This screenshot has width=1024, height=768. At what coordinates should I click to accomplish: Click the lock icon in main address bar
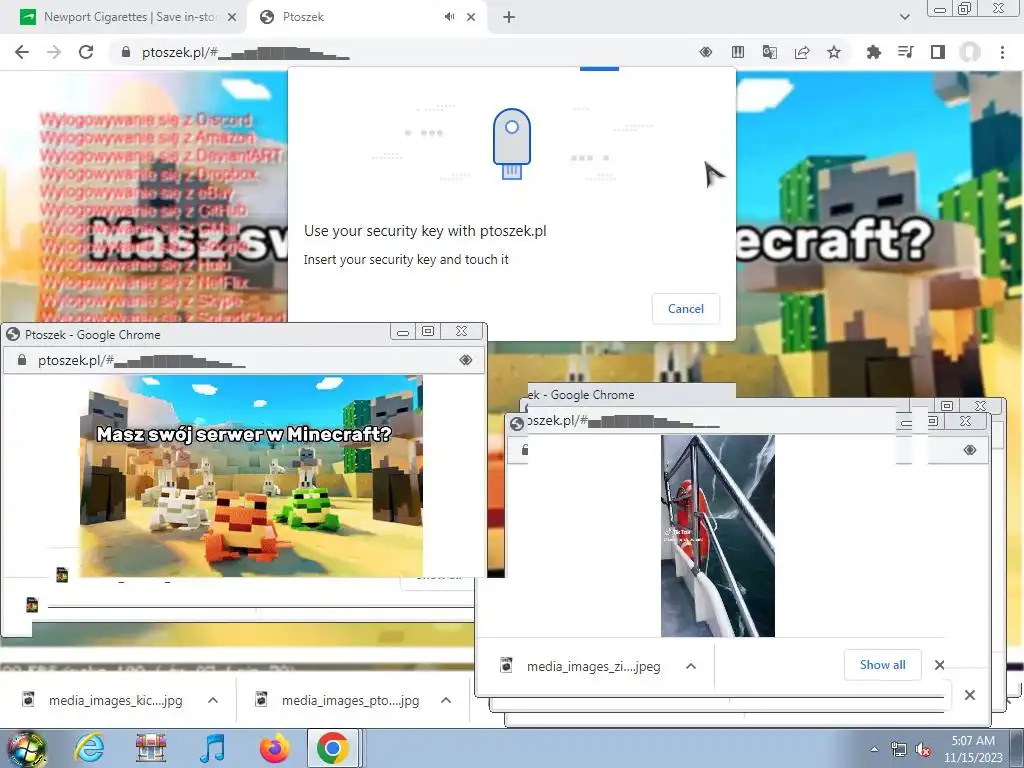click(126, 52)
